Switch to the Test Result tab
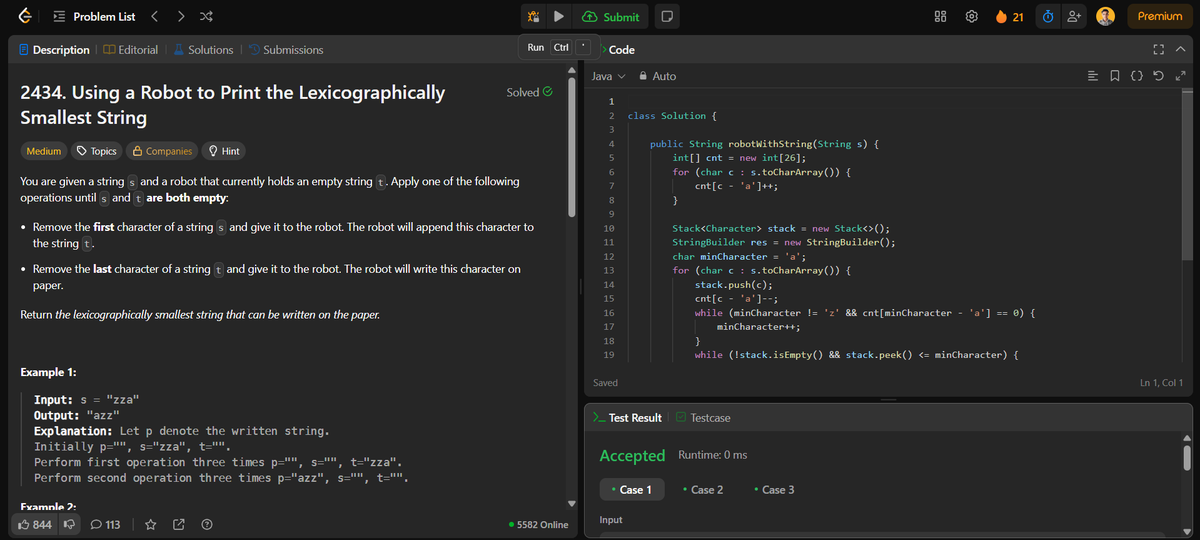1200x540 pixels. [x=627, y=417]
